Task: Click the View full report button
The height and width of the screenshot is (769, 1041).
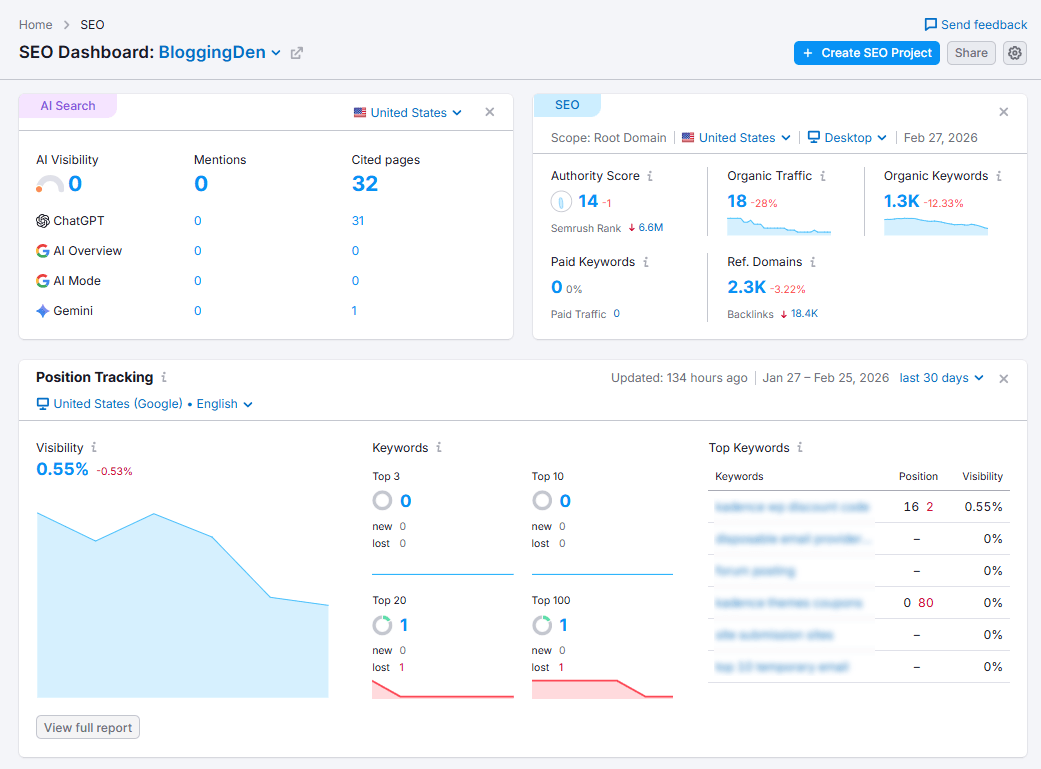Action: pyautogui.click(x=88, y=727)
